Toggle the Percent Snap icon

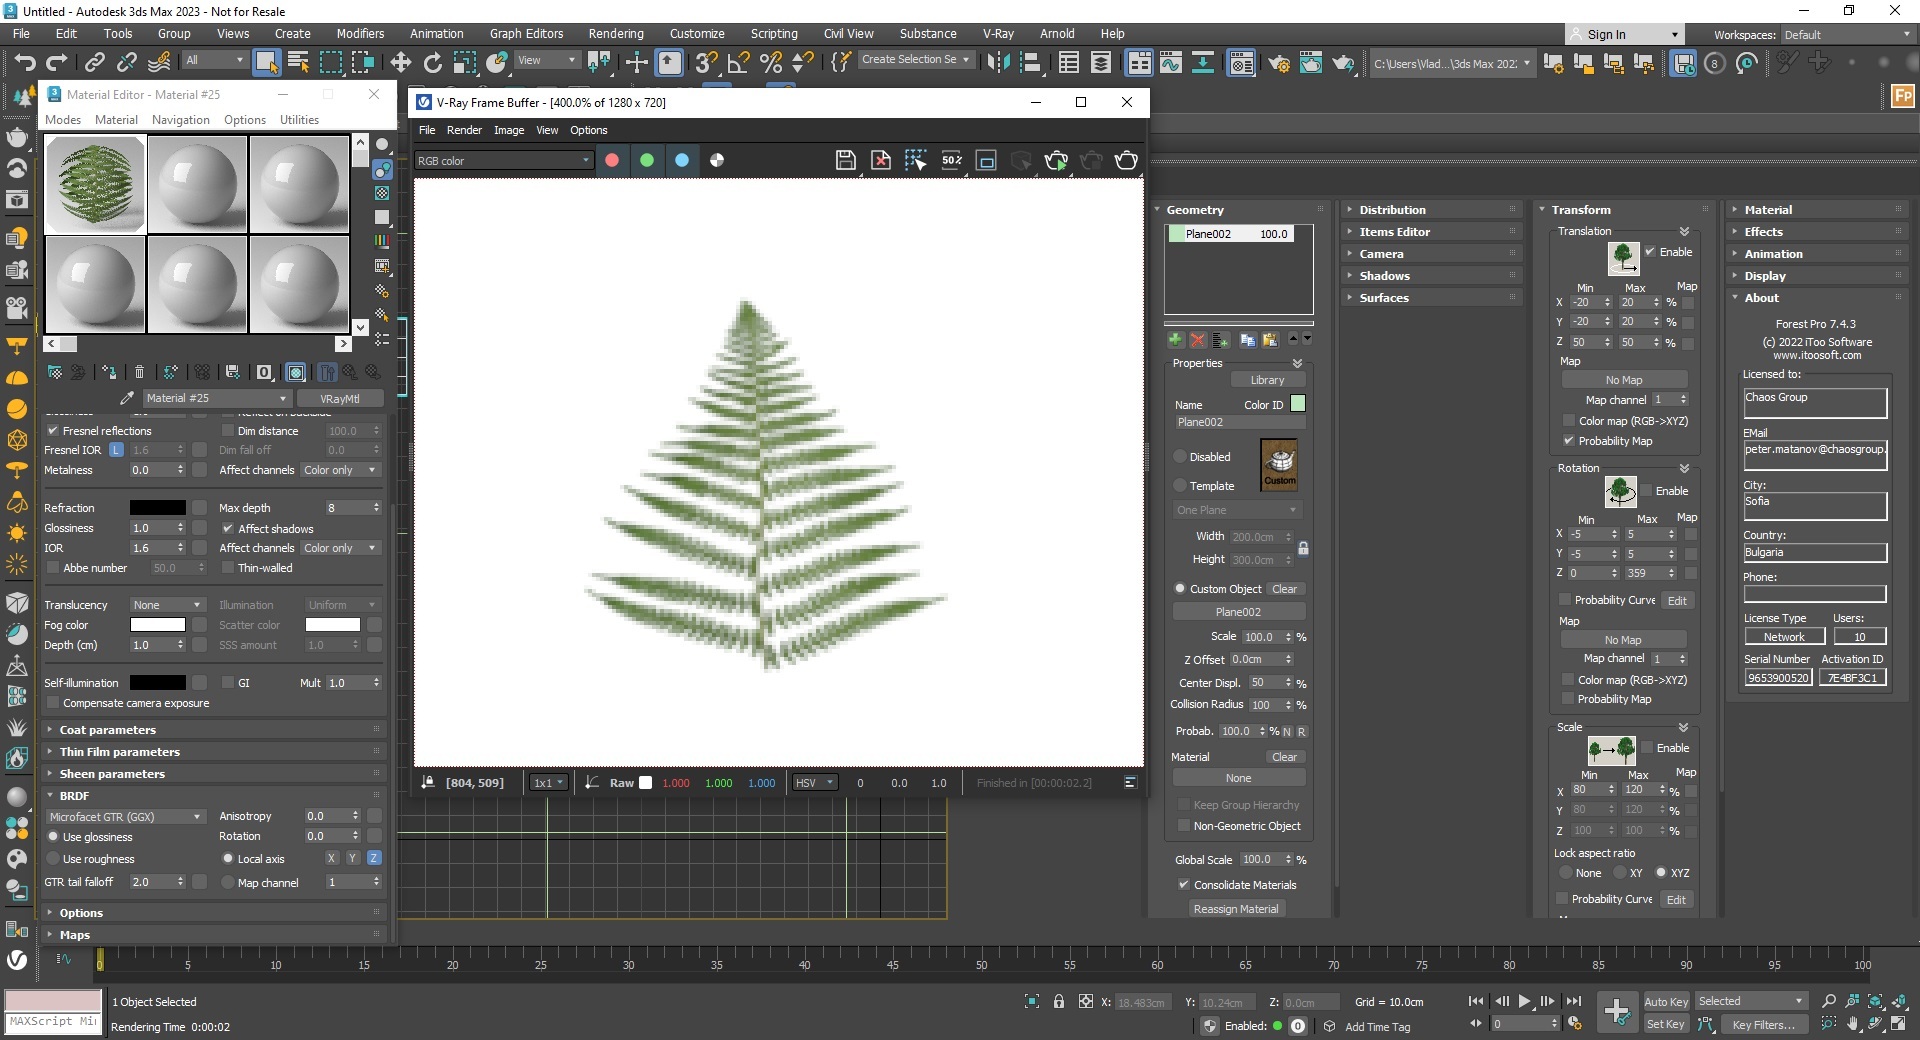771,62
